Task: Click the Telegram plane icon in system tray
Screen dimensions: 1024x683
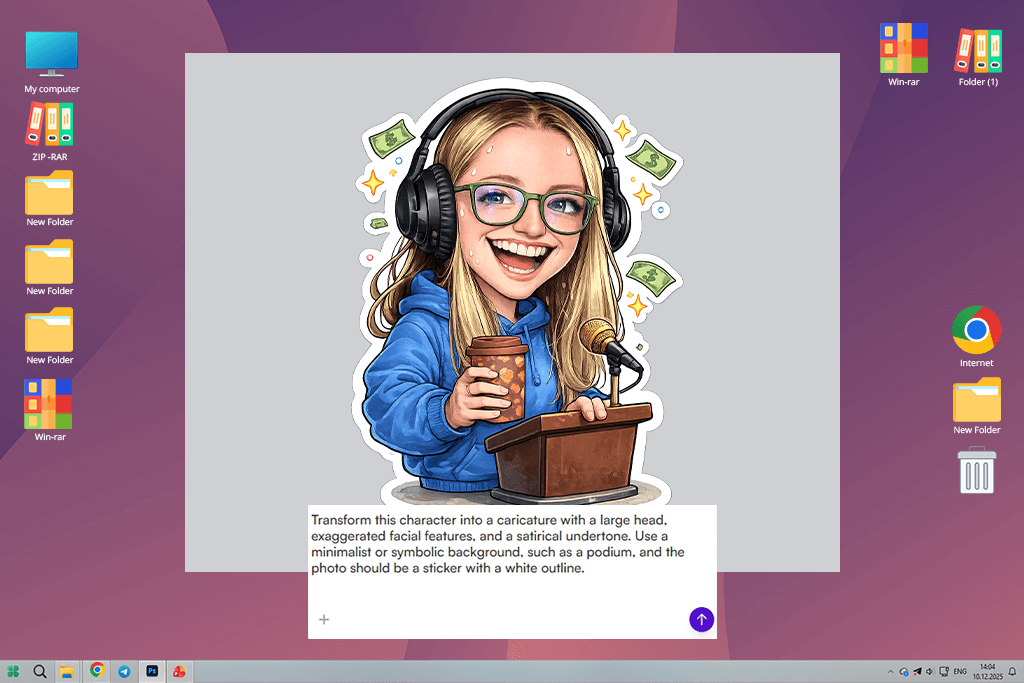Action: click(917, 671)
